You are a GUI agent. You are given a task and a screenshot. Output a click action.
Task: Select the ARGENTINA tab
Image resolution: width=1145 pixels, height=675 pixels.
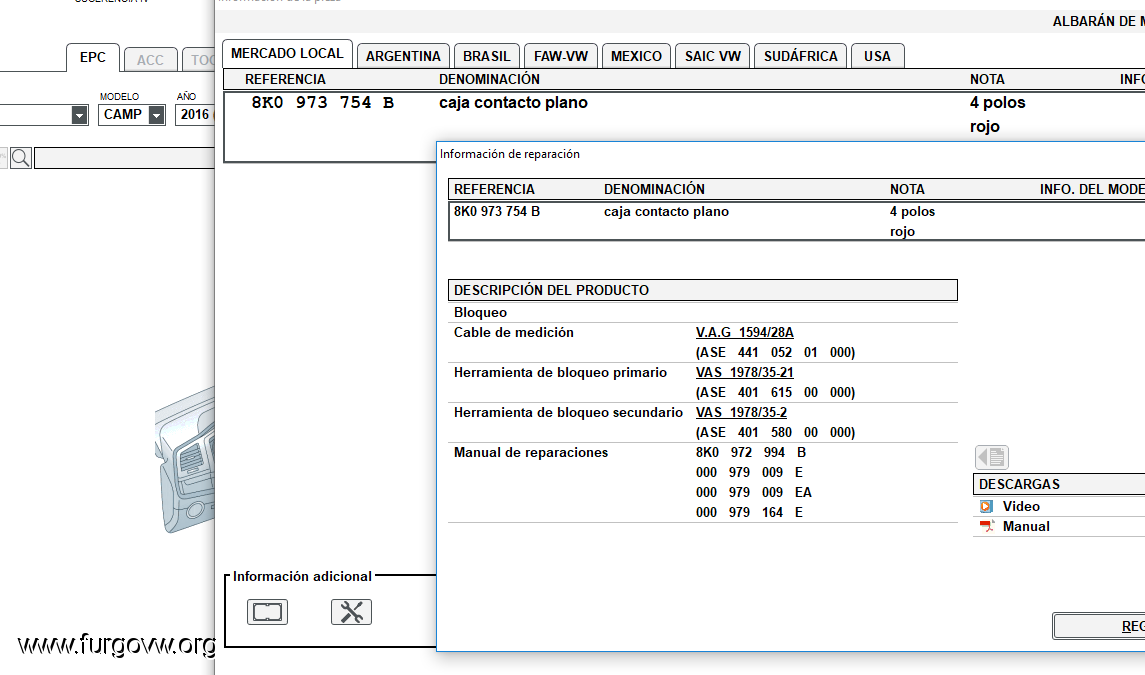point(403,56)
